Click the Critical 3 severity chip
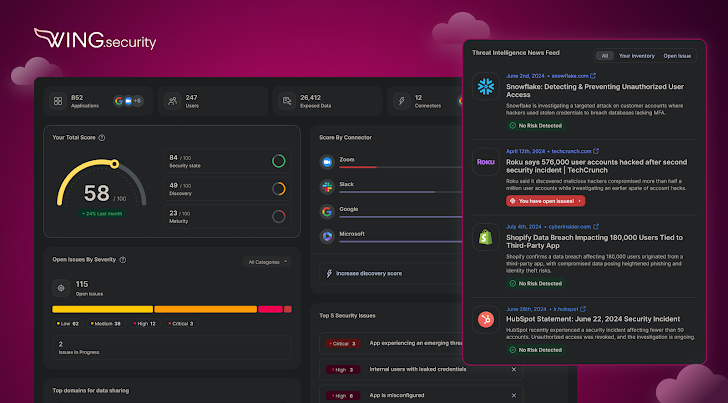Screen dimensions: 728x403 point(181,324)
